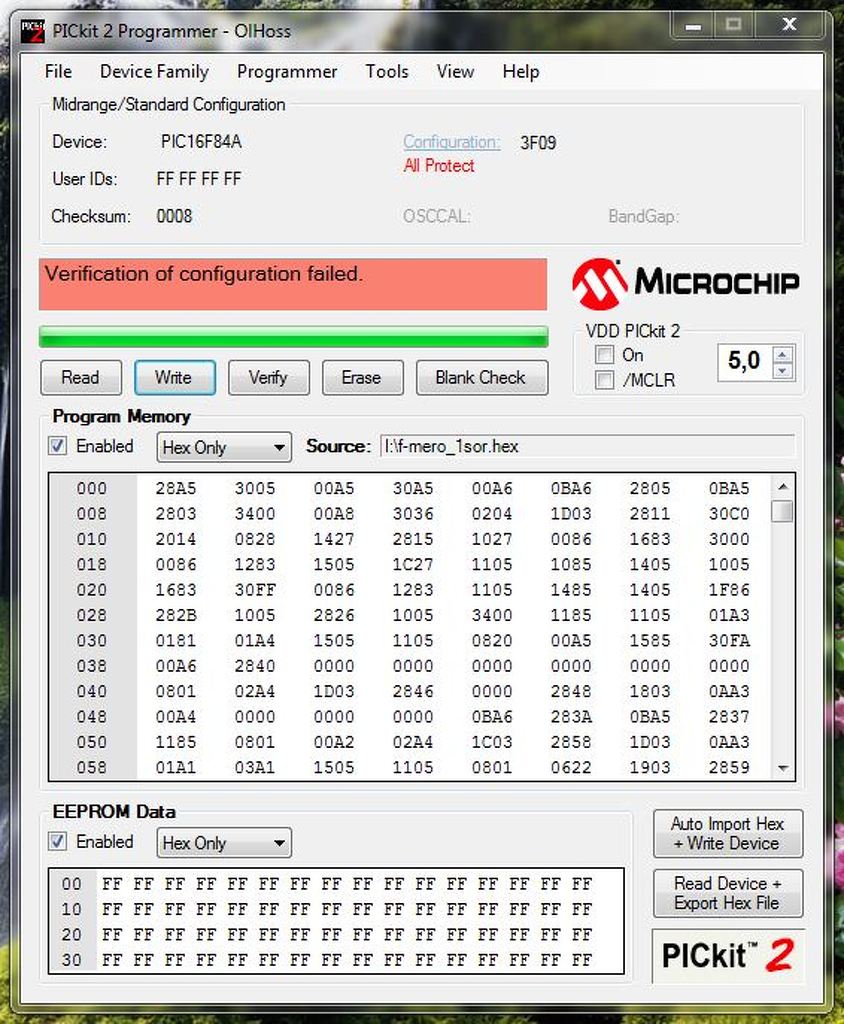844x1024 pixels.
Task: Click program memory cell 283A in row 048
Action: click(x=571, y=717)
